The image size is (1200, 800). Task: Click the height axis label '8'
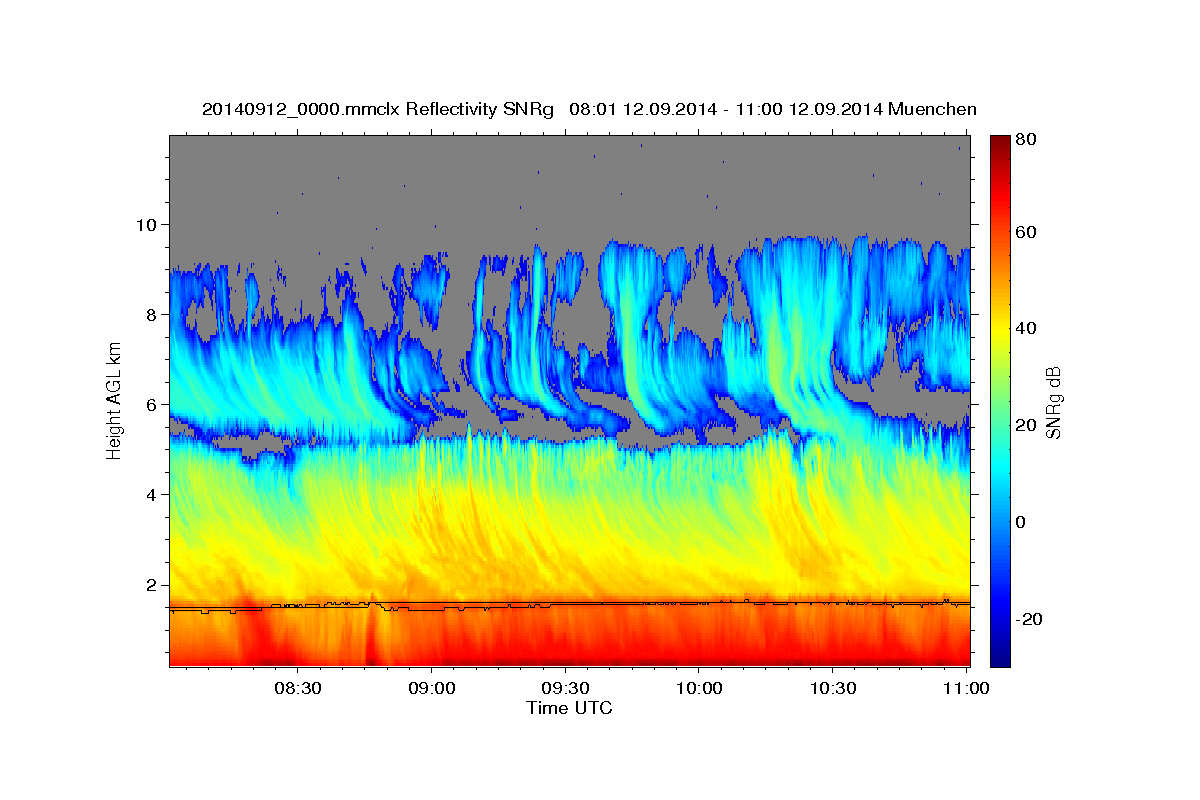154,314
